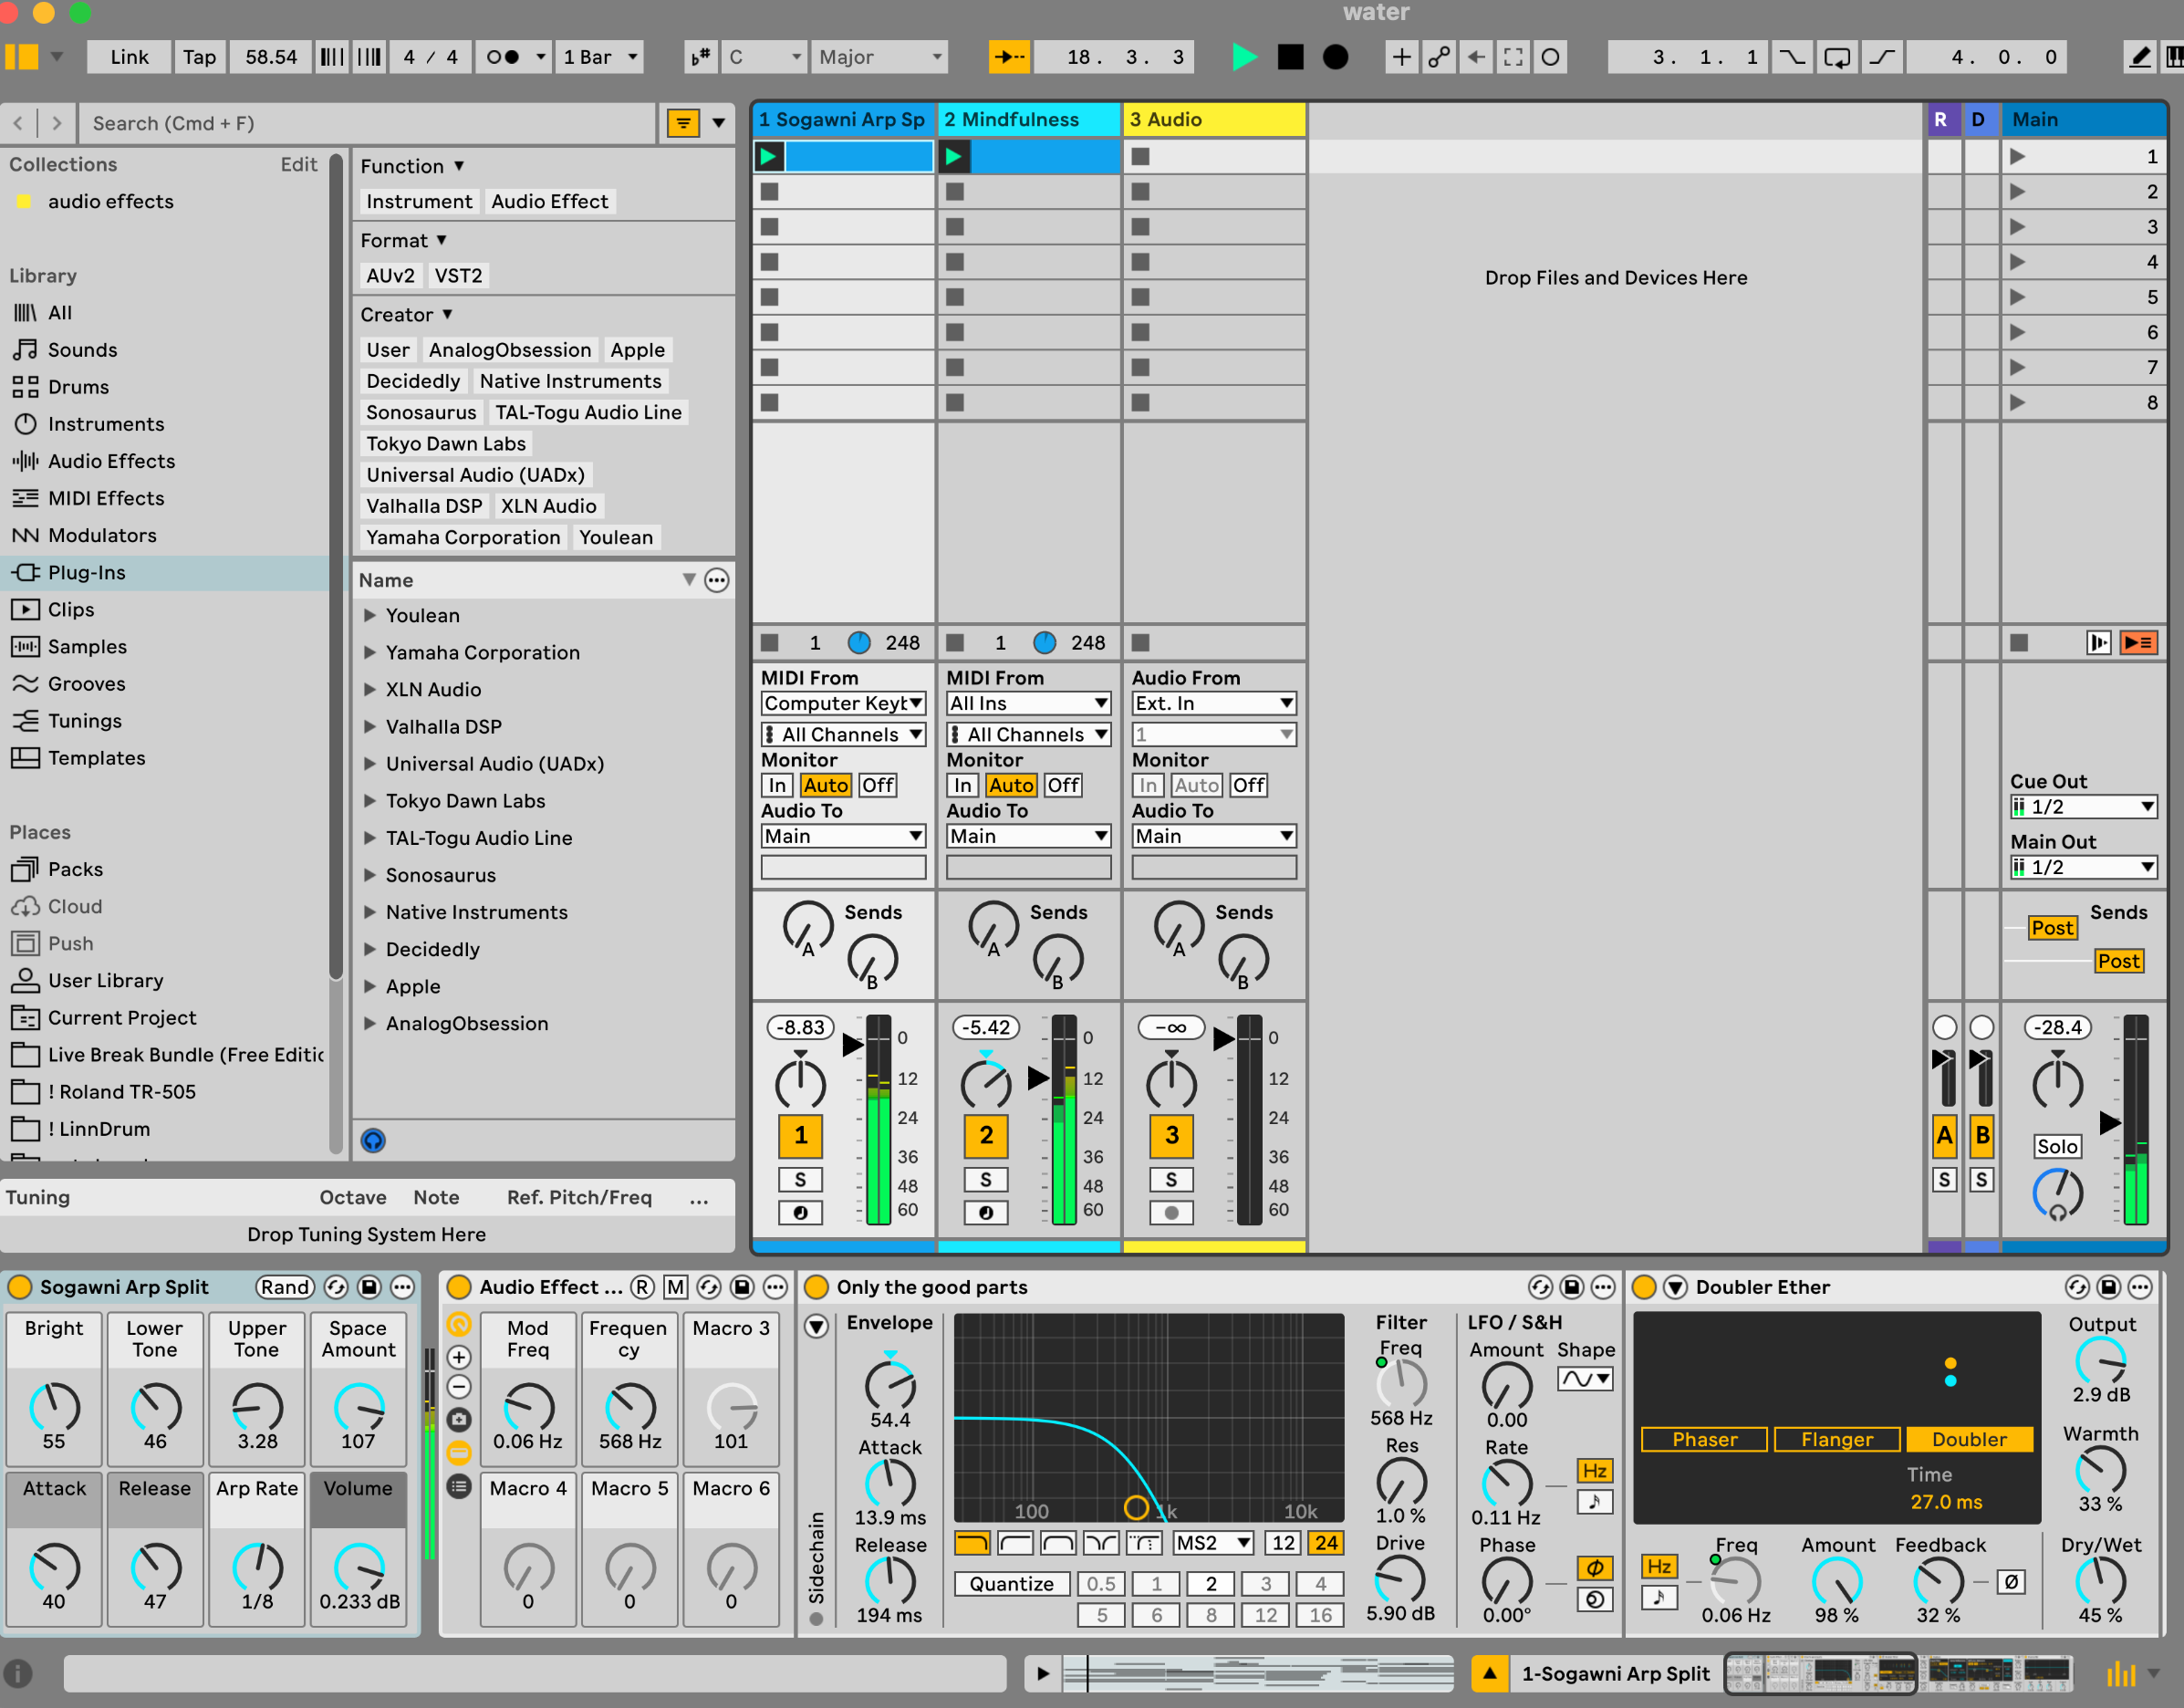Select the 3 Audio track header
This screenshot has height=1708, width=2184.
[x=1214, y=119]
